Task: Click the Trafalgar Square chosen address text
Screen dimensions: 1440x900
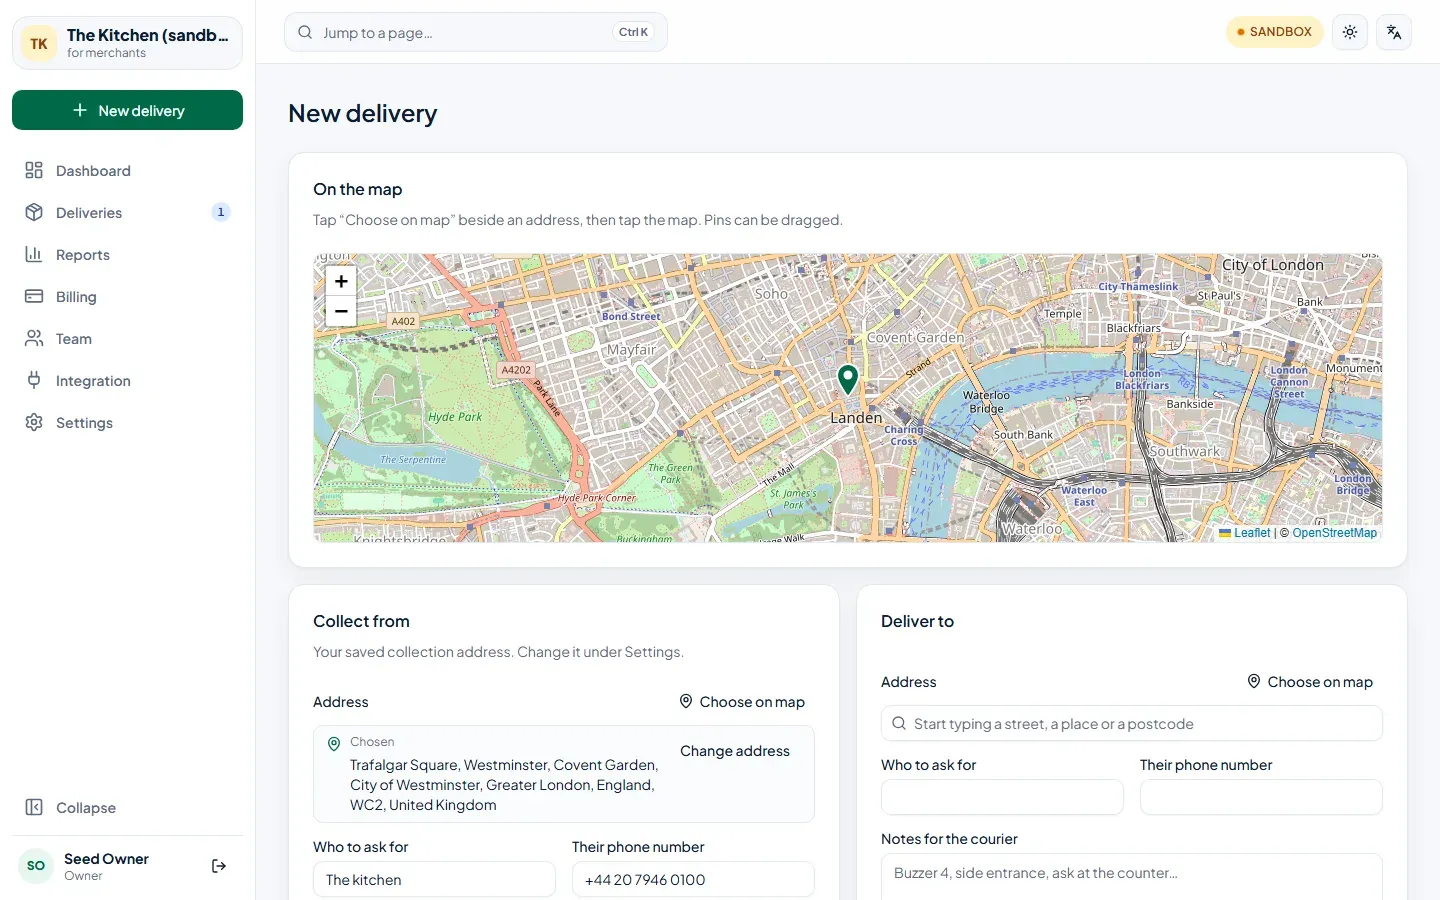Action: click(504, 785)
